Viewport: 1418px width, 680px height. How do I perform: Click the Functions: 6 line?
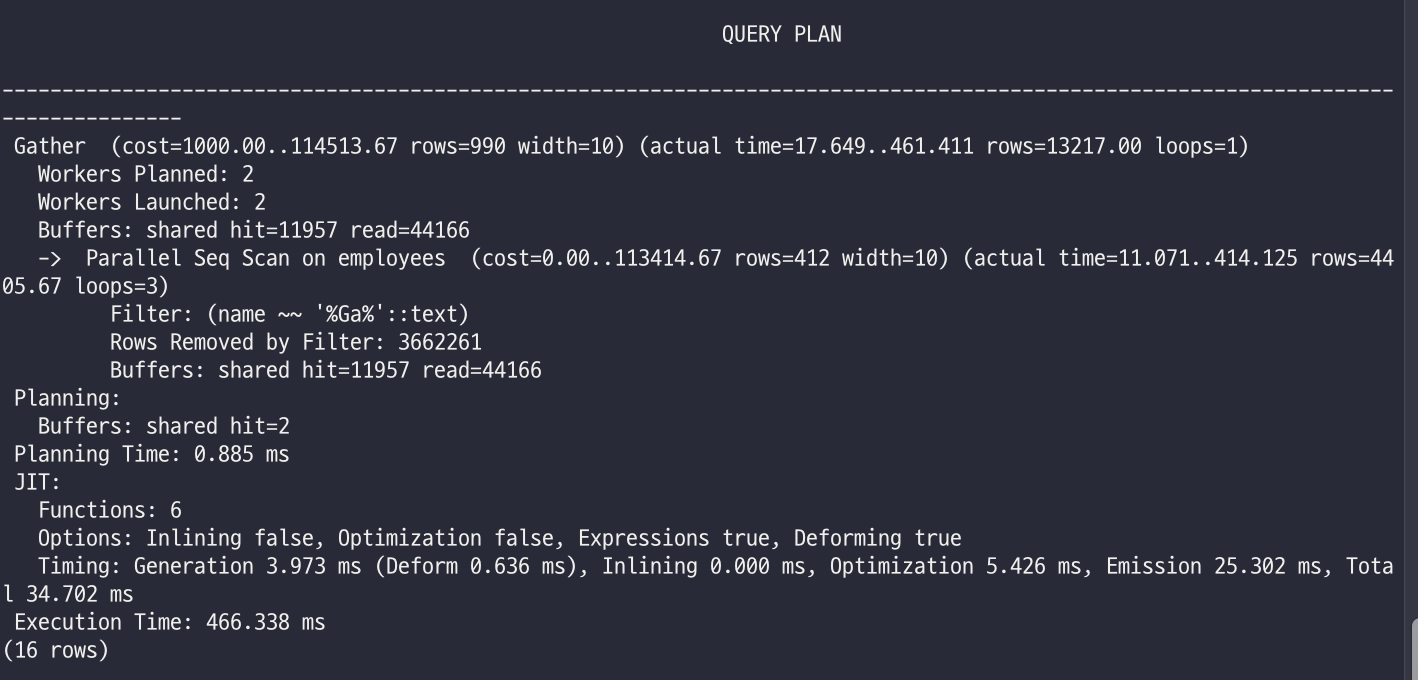110,511
